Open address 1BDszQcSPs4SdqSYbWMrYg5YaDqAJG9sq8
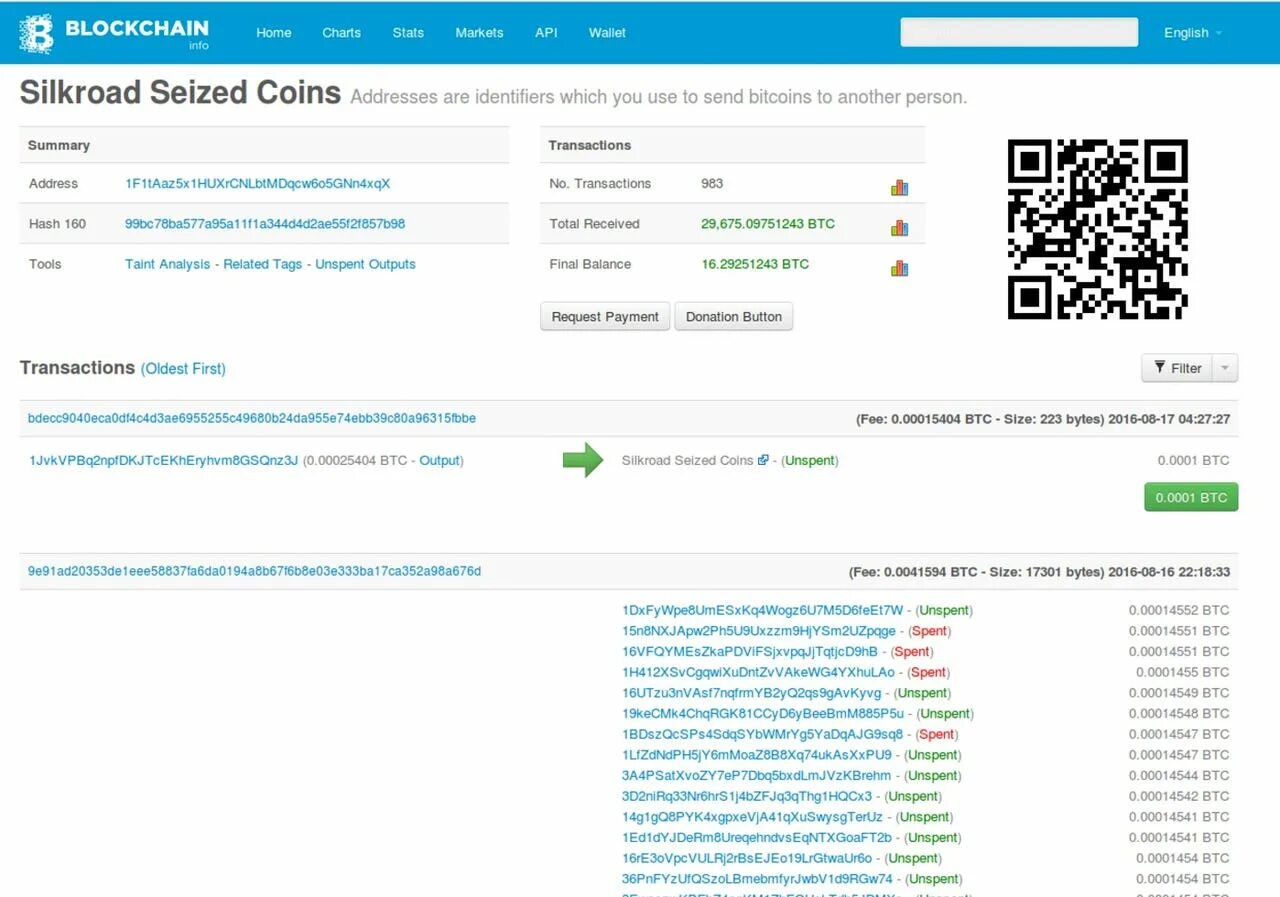Viewport: 1280px width, 897px height. [x=762, y=734]
